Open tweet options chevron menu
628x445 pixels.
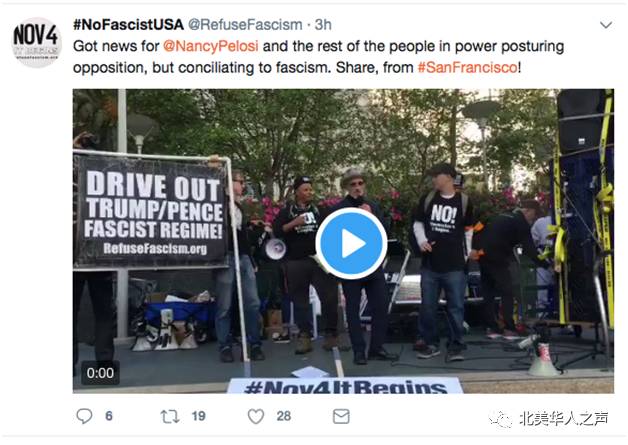(606, 25)
